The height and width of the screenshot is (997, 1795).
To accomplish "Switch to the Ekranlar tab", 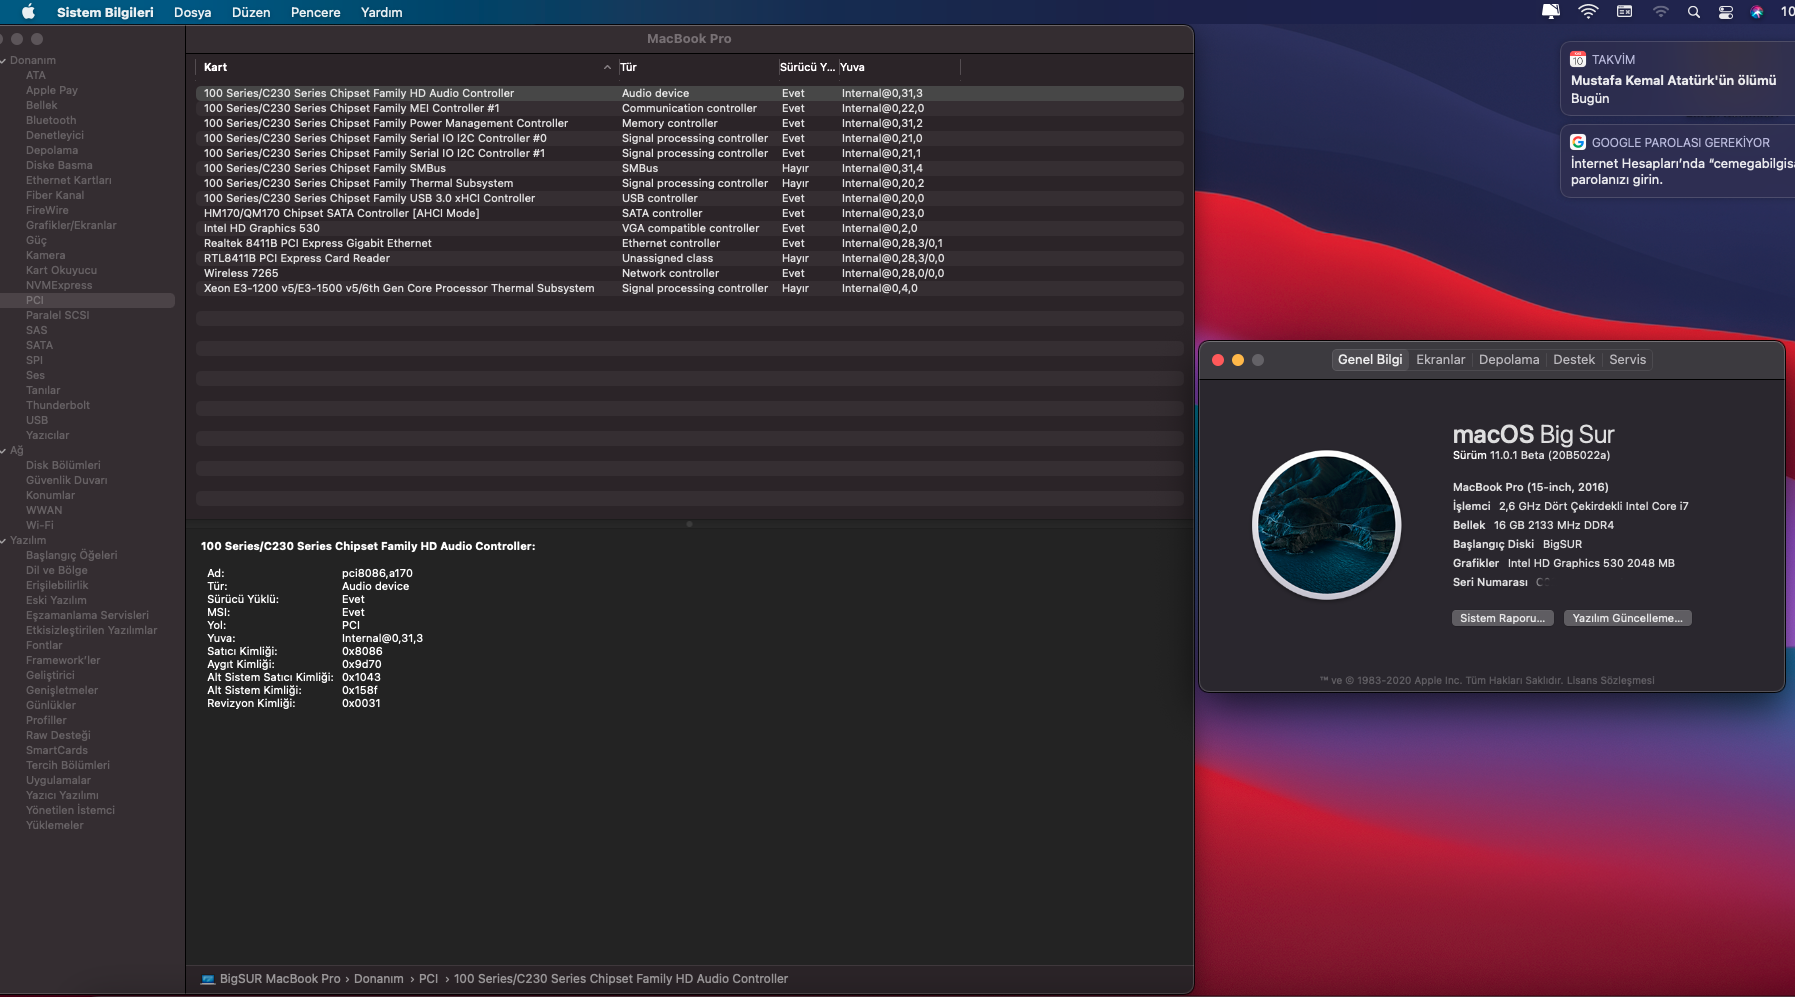I will tap(1440, 360).
